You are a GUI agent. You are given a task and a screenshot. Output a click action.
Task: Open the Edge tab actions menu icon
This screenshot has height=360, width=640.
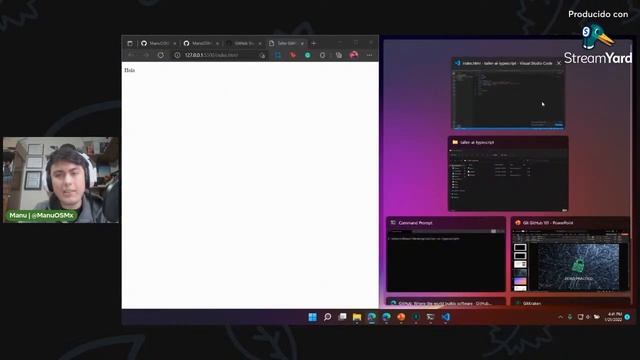pos(130,43)
